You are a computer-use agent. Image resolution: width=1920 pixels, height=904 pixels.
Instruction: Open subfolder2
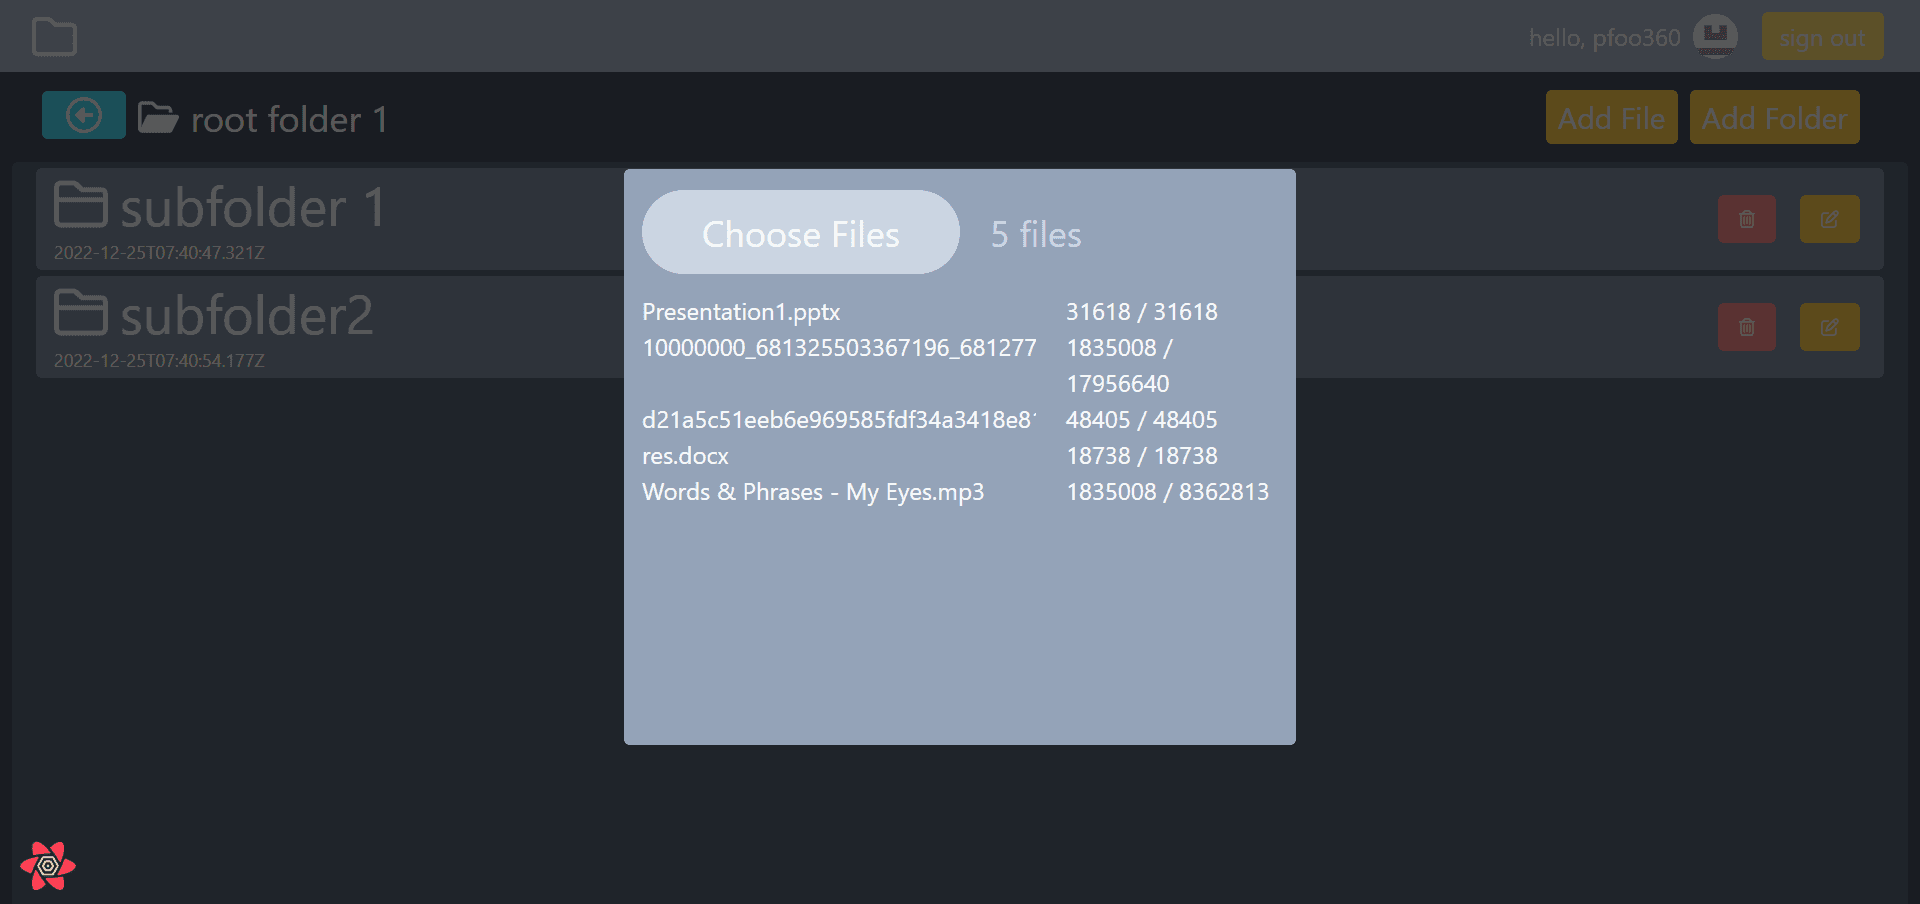tap(246, 316)
